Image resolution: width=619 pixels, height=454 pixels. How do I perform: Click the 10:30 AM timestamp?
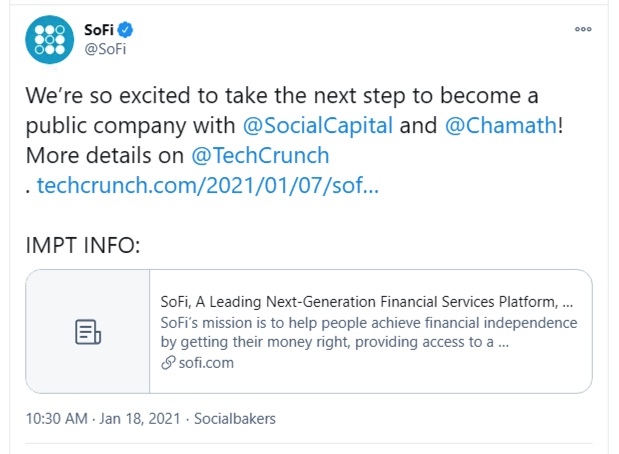pyautogui.click(x=56, y=418)
